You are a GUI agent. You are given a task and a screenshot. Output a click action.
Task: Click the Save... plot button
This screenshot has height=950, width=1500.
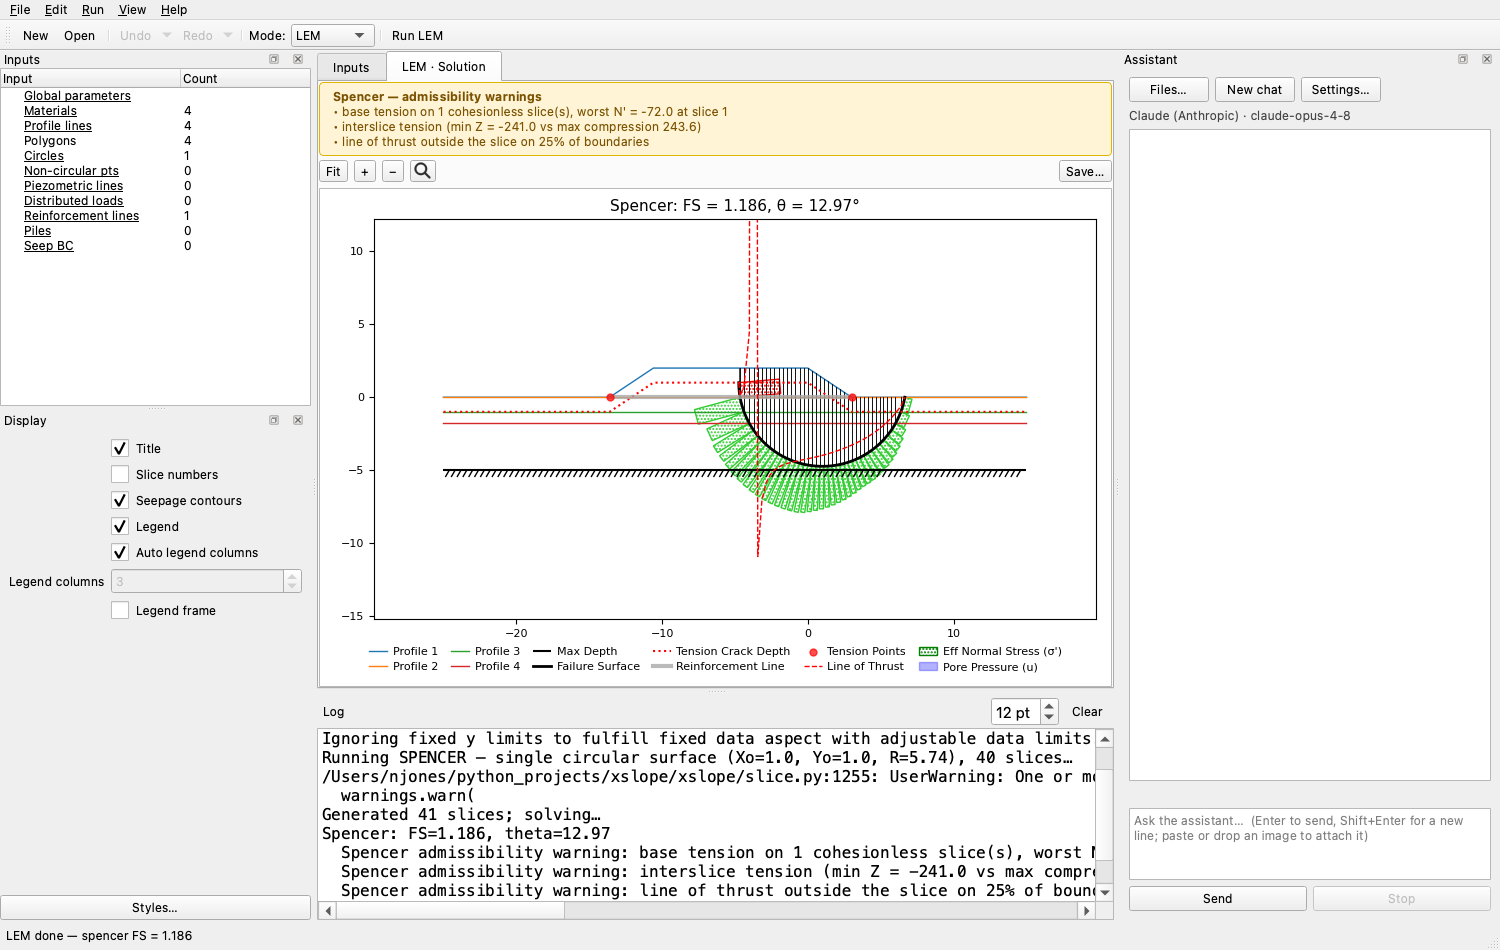click(x=1085, y=172)
